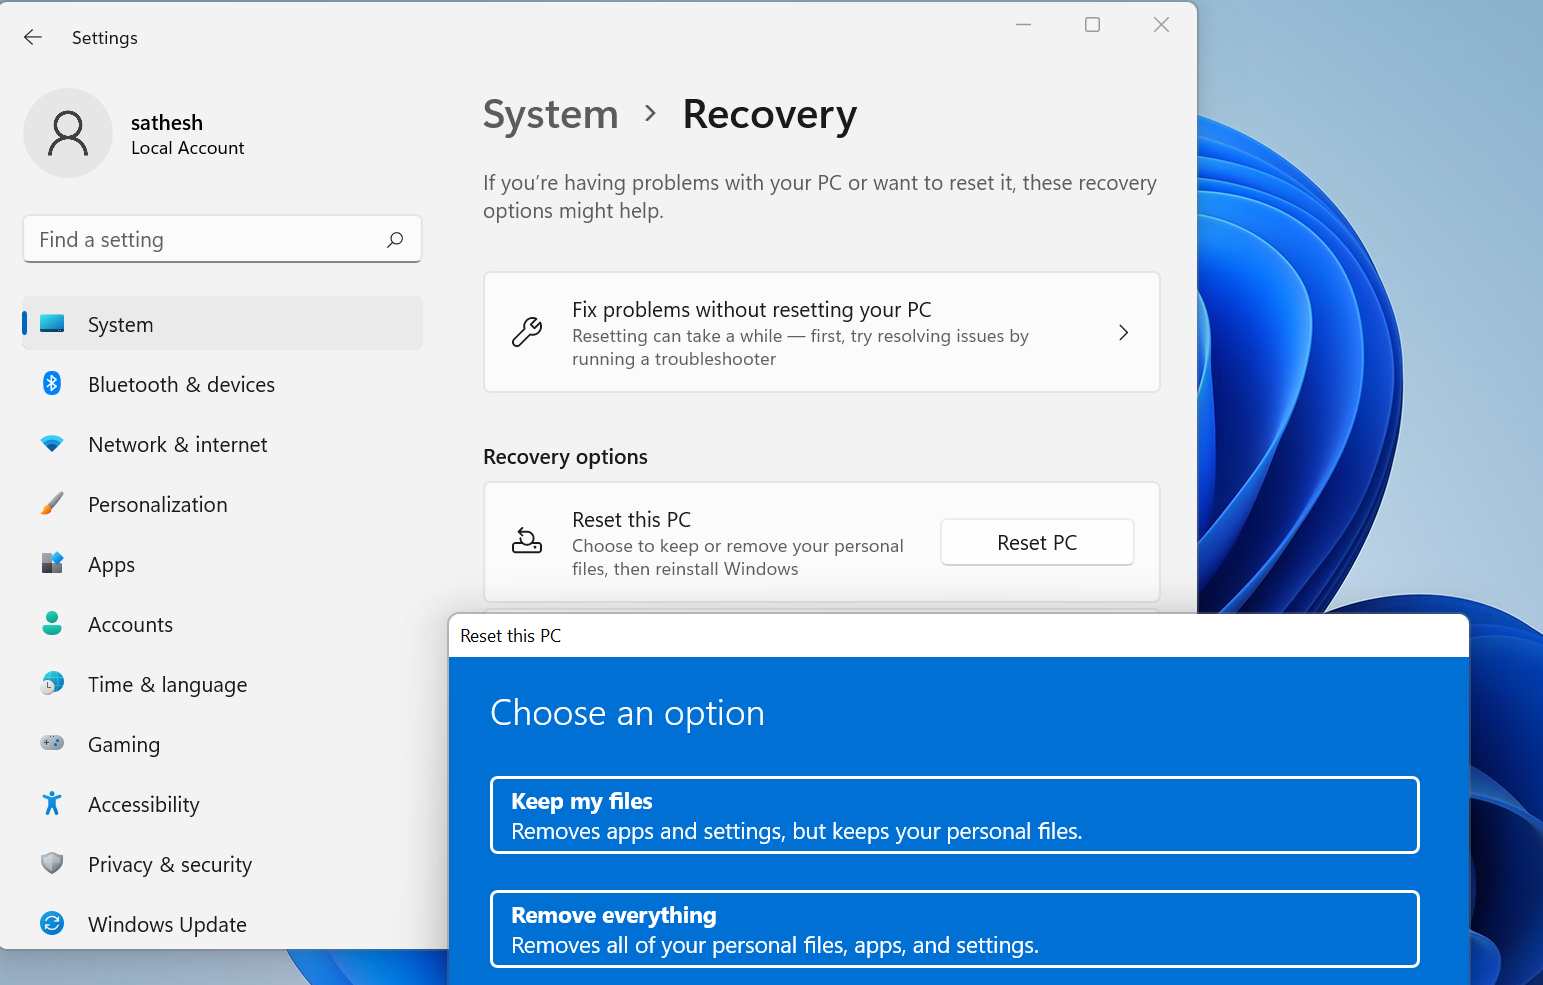Click the Recovery options heading
The image size is (1543, 985).
565,457
